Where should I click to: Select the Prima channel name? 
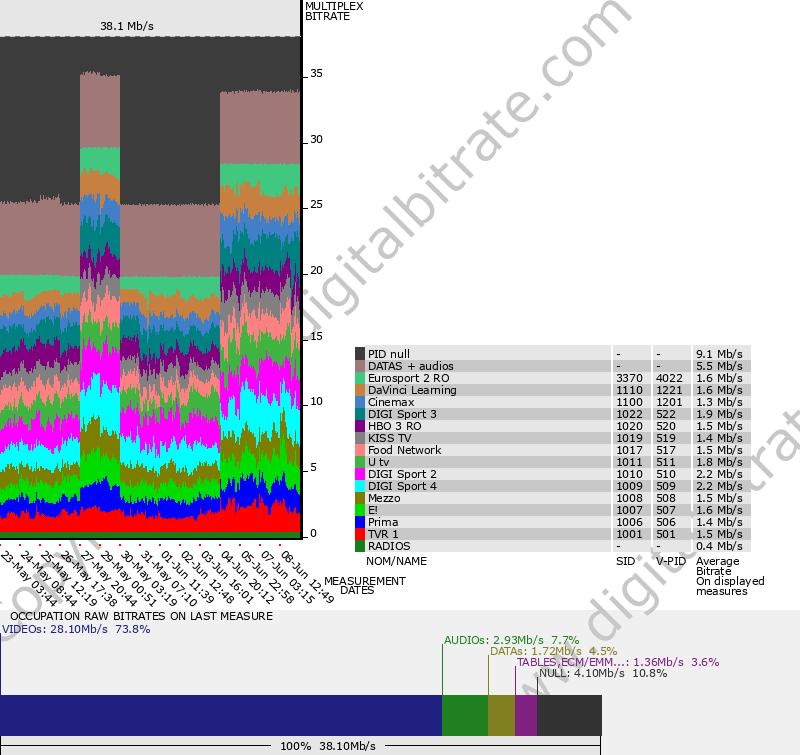383,522
